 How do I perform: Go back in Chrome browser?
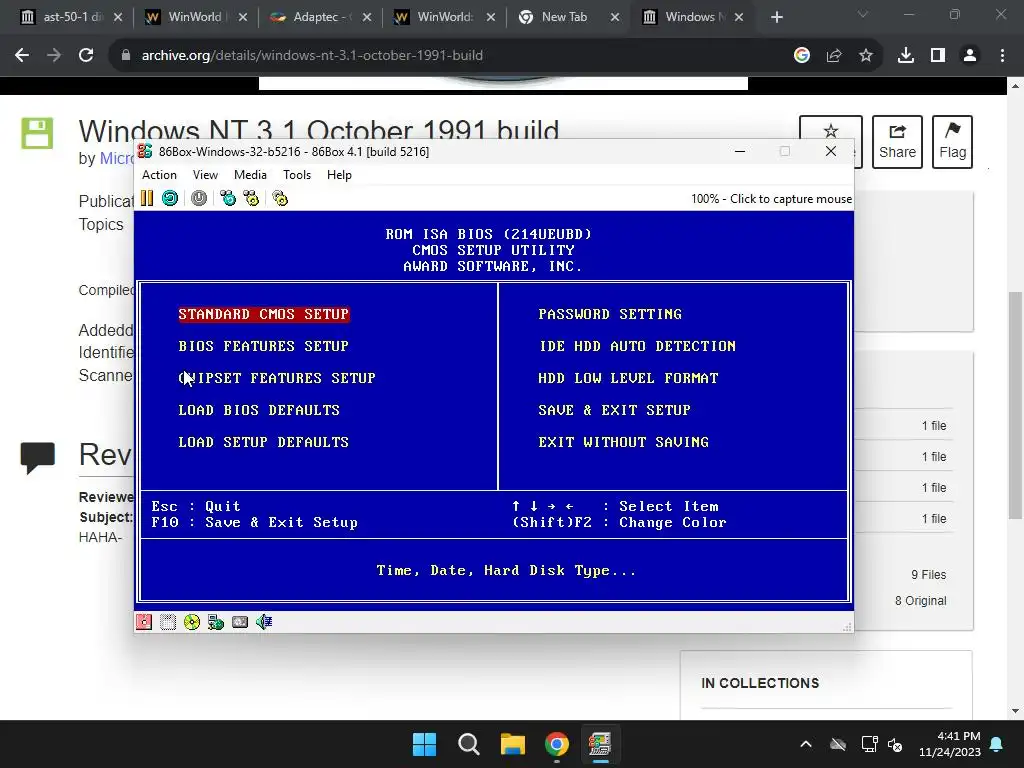click(22, 56)
